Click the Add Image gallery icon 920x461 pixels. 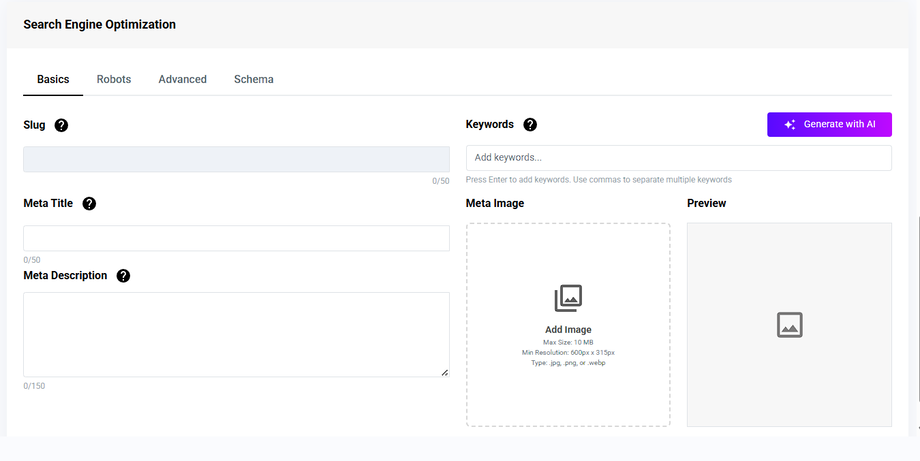568,298
